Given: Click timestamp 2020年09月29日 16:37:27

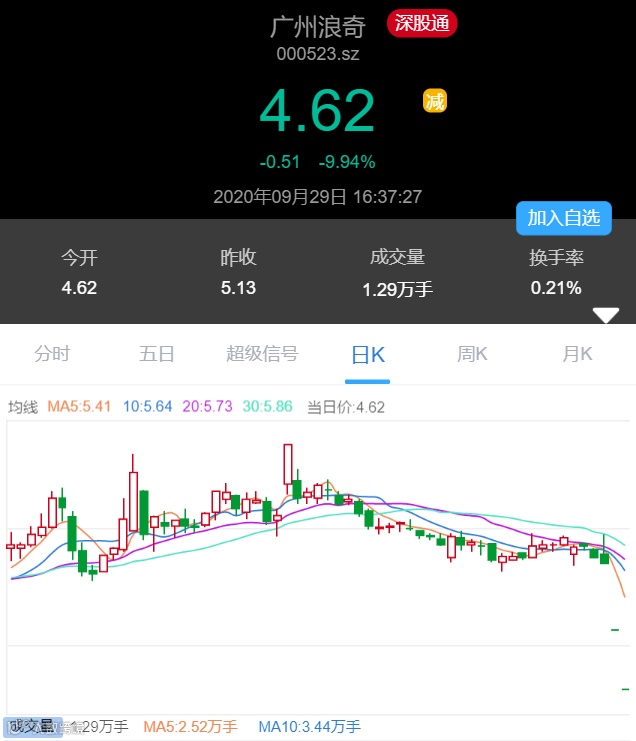Looking at the screenshot, I should 318,197.
